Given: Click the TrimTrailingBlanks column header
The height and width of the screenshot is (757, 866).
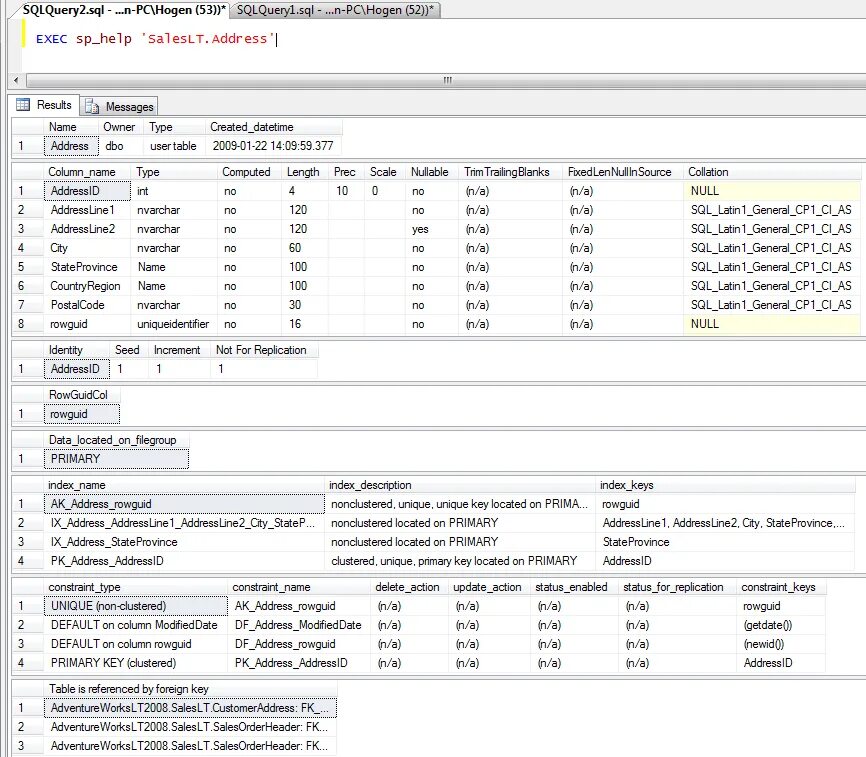Looking at the screenshot, I should 510,172.
